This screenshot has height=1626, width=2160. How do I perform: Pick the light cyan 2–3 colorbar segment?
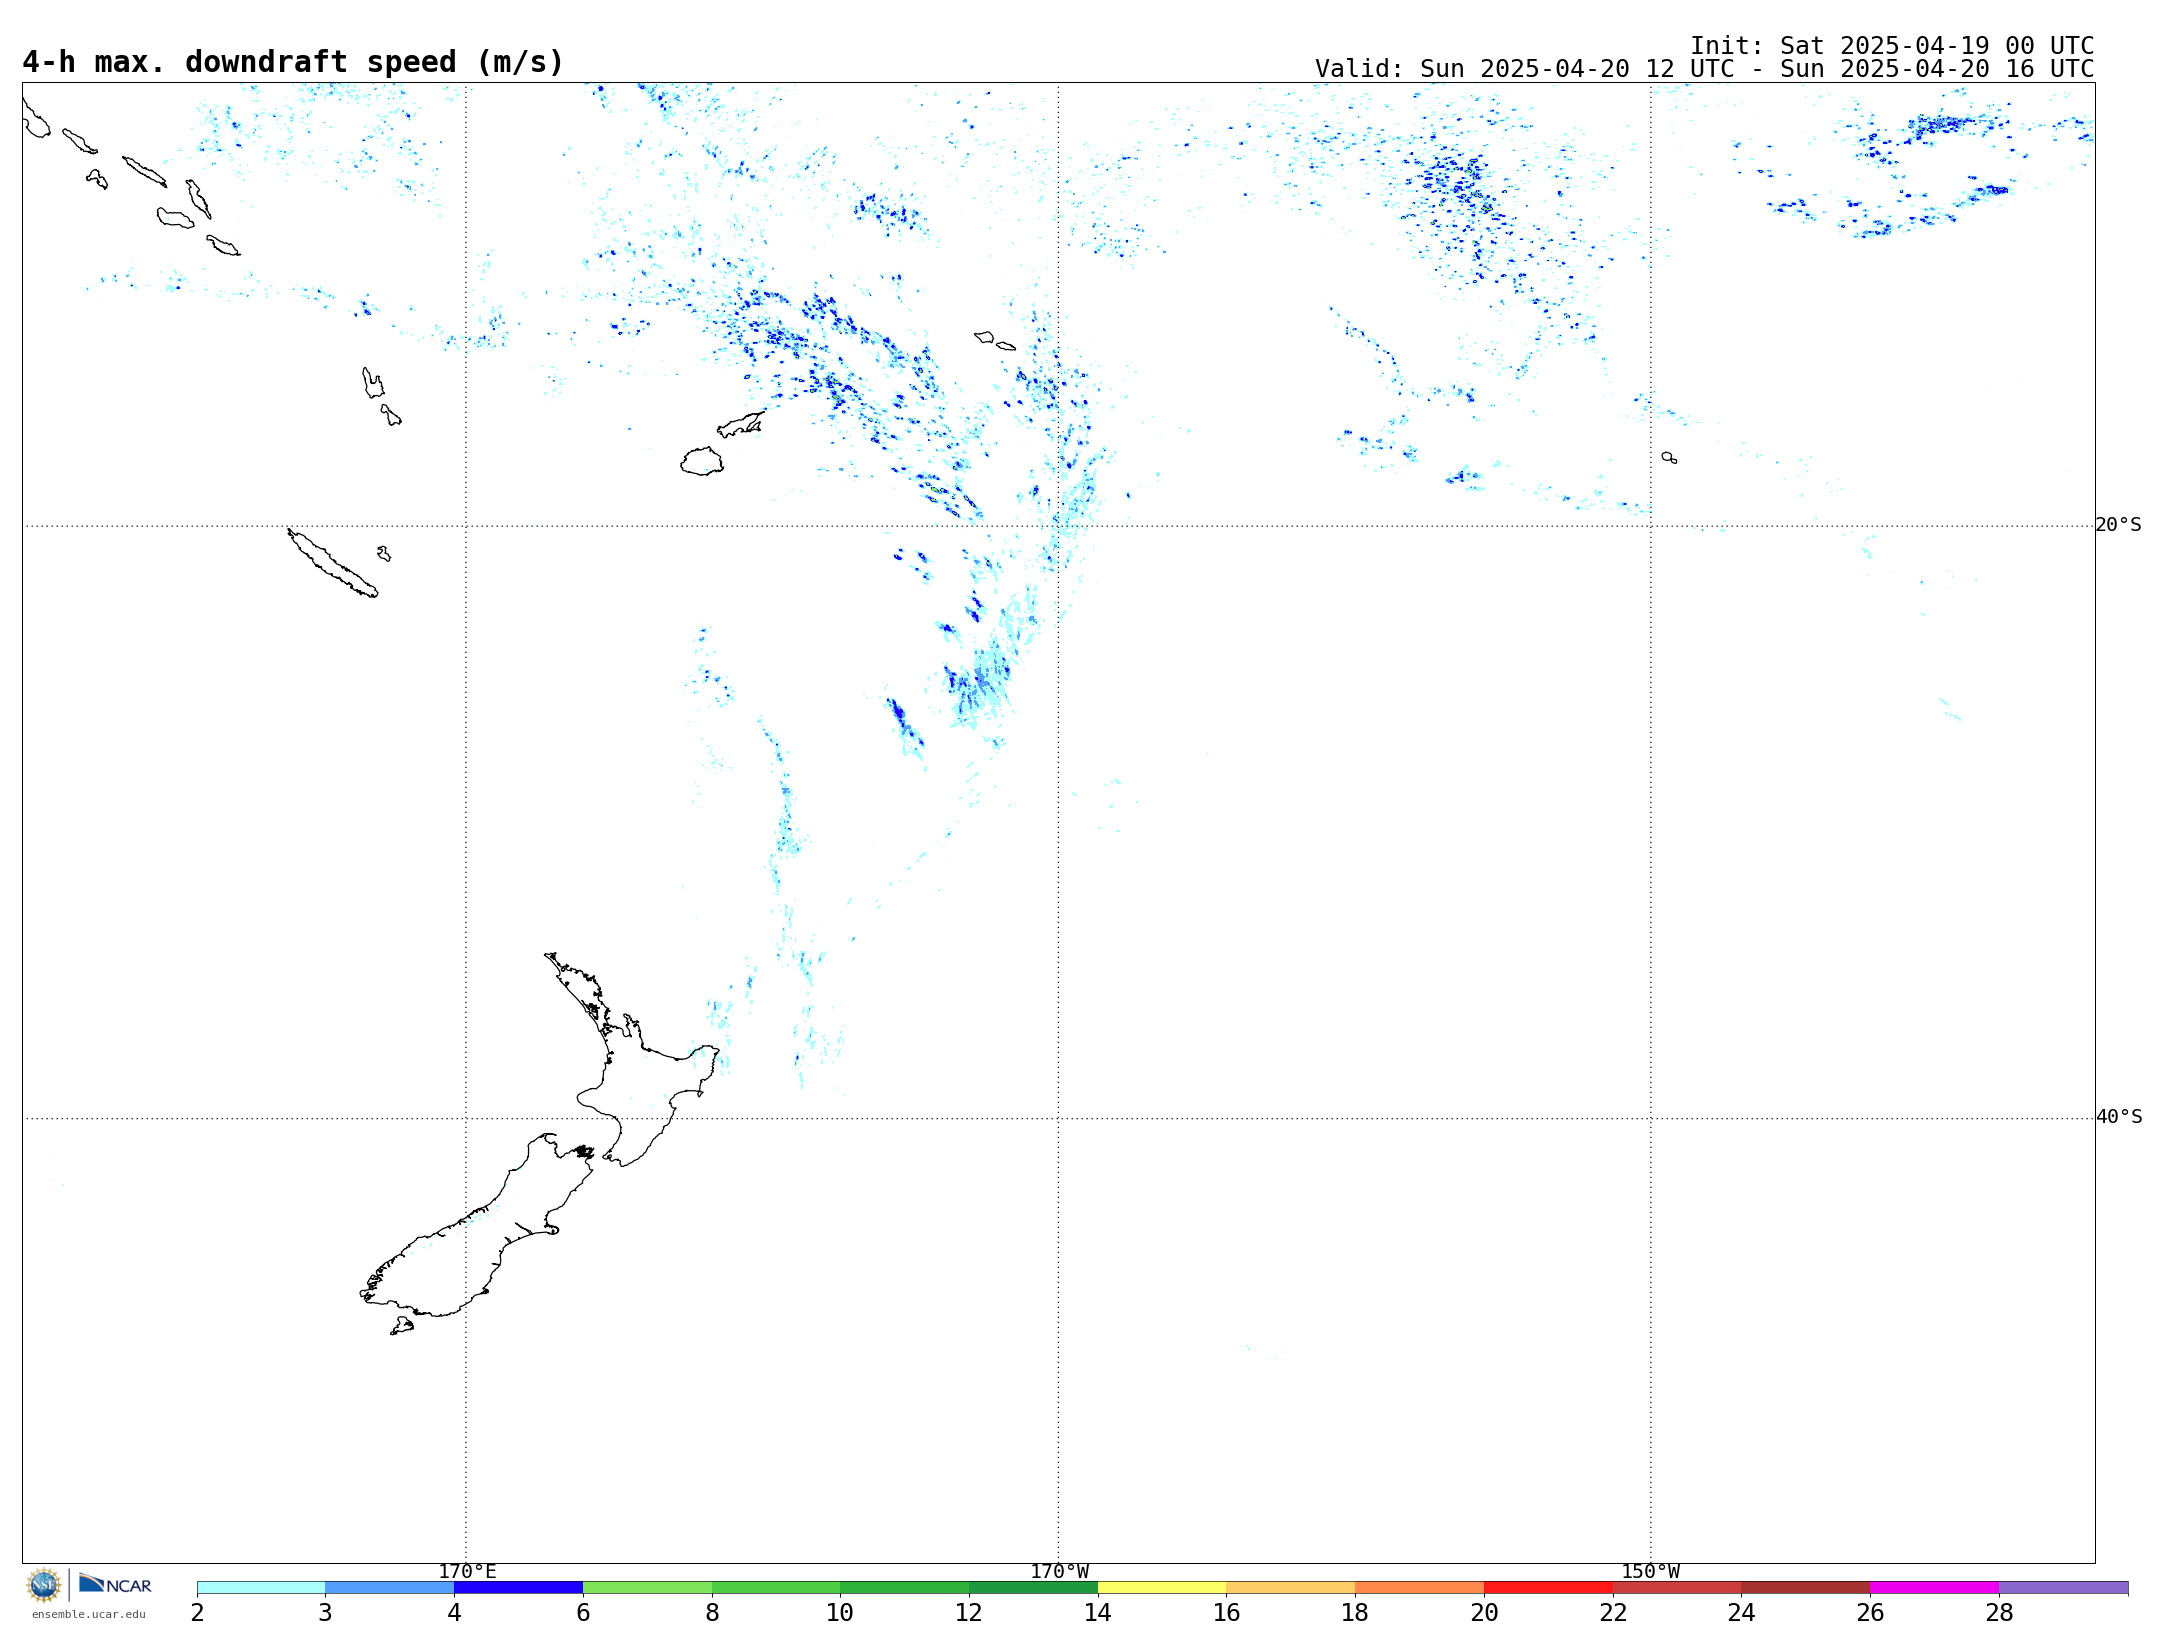pyautogui.click(x=261, y=1588)
